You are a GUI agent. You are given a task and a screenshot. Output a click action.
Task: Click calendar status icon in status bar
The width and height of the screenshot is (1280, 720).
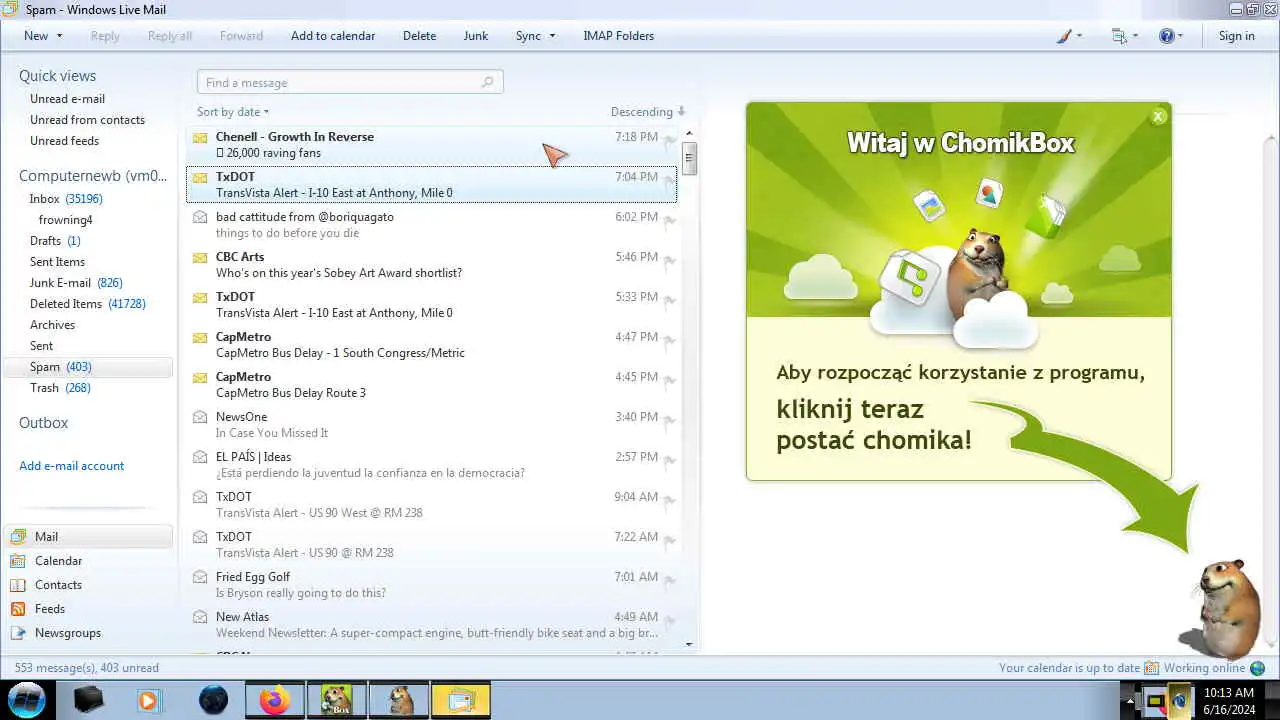click(x=1152, y=668)
